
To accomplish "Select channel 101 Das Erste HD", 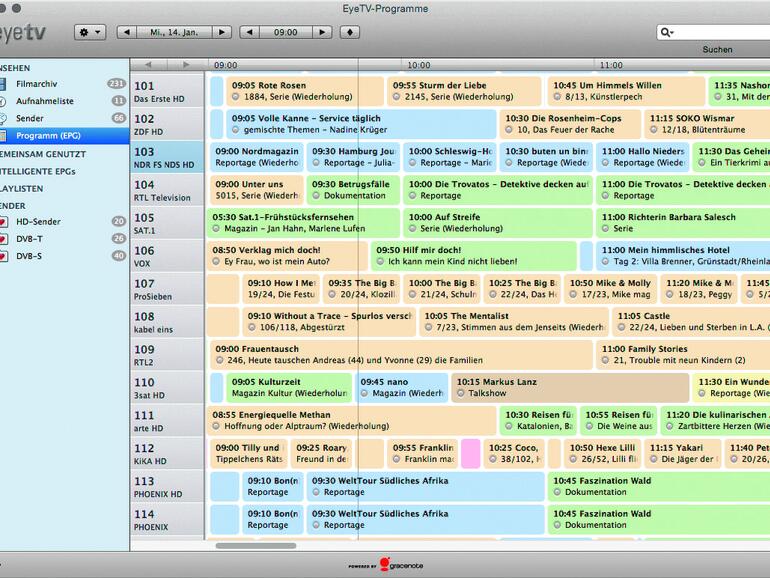I will (167, 92).
